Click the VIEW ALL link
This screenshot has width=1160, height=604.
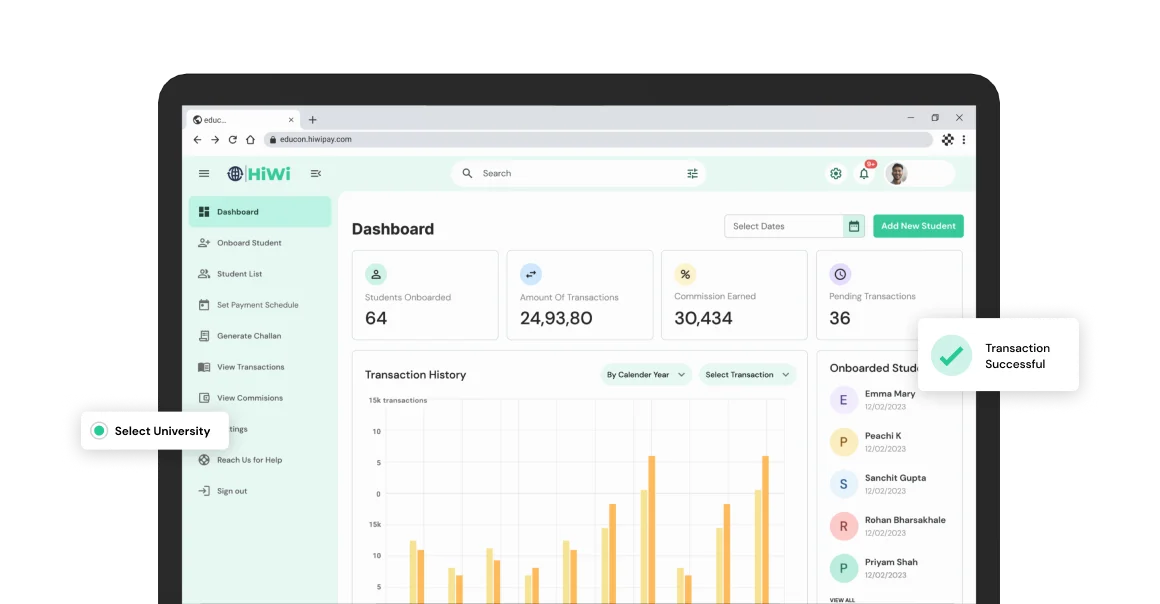[x=842, y=600]
